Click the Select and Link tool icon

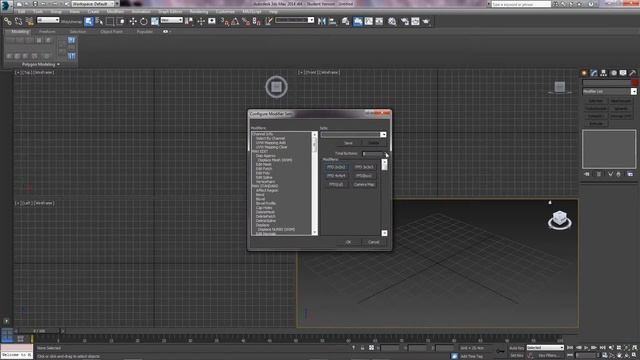8,21
